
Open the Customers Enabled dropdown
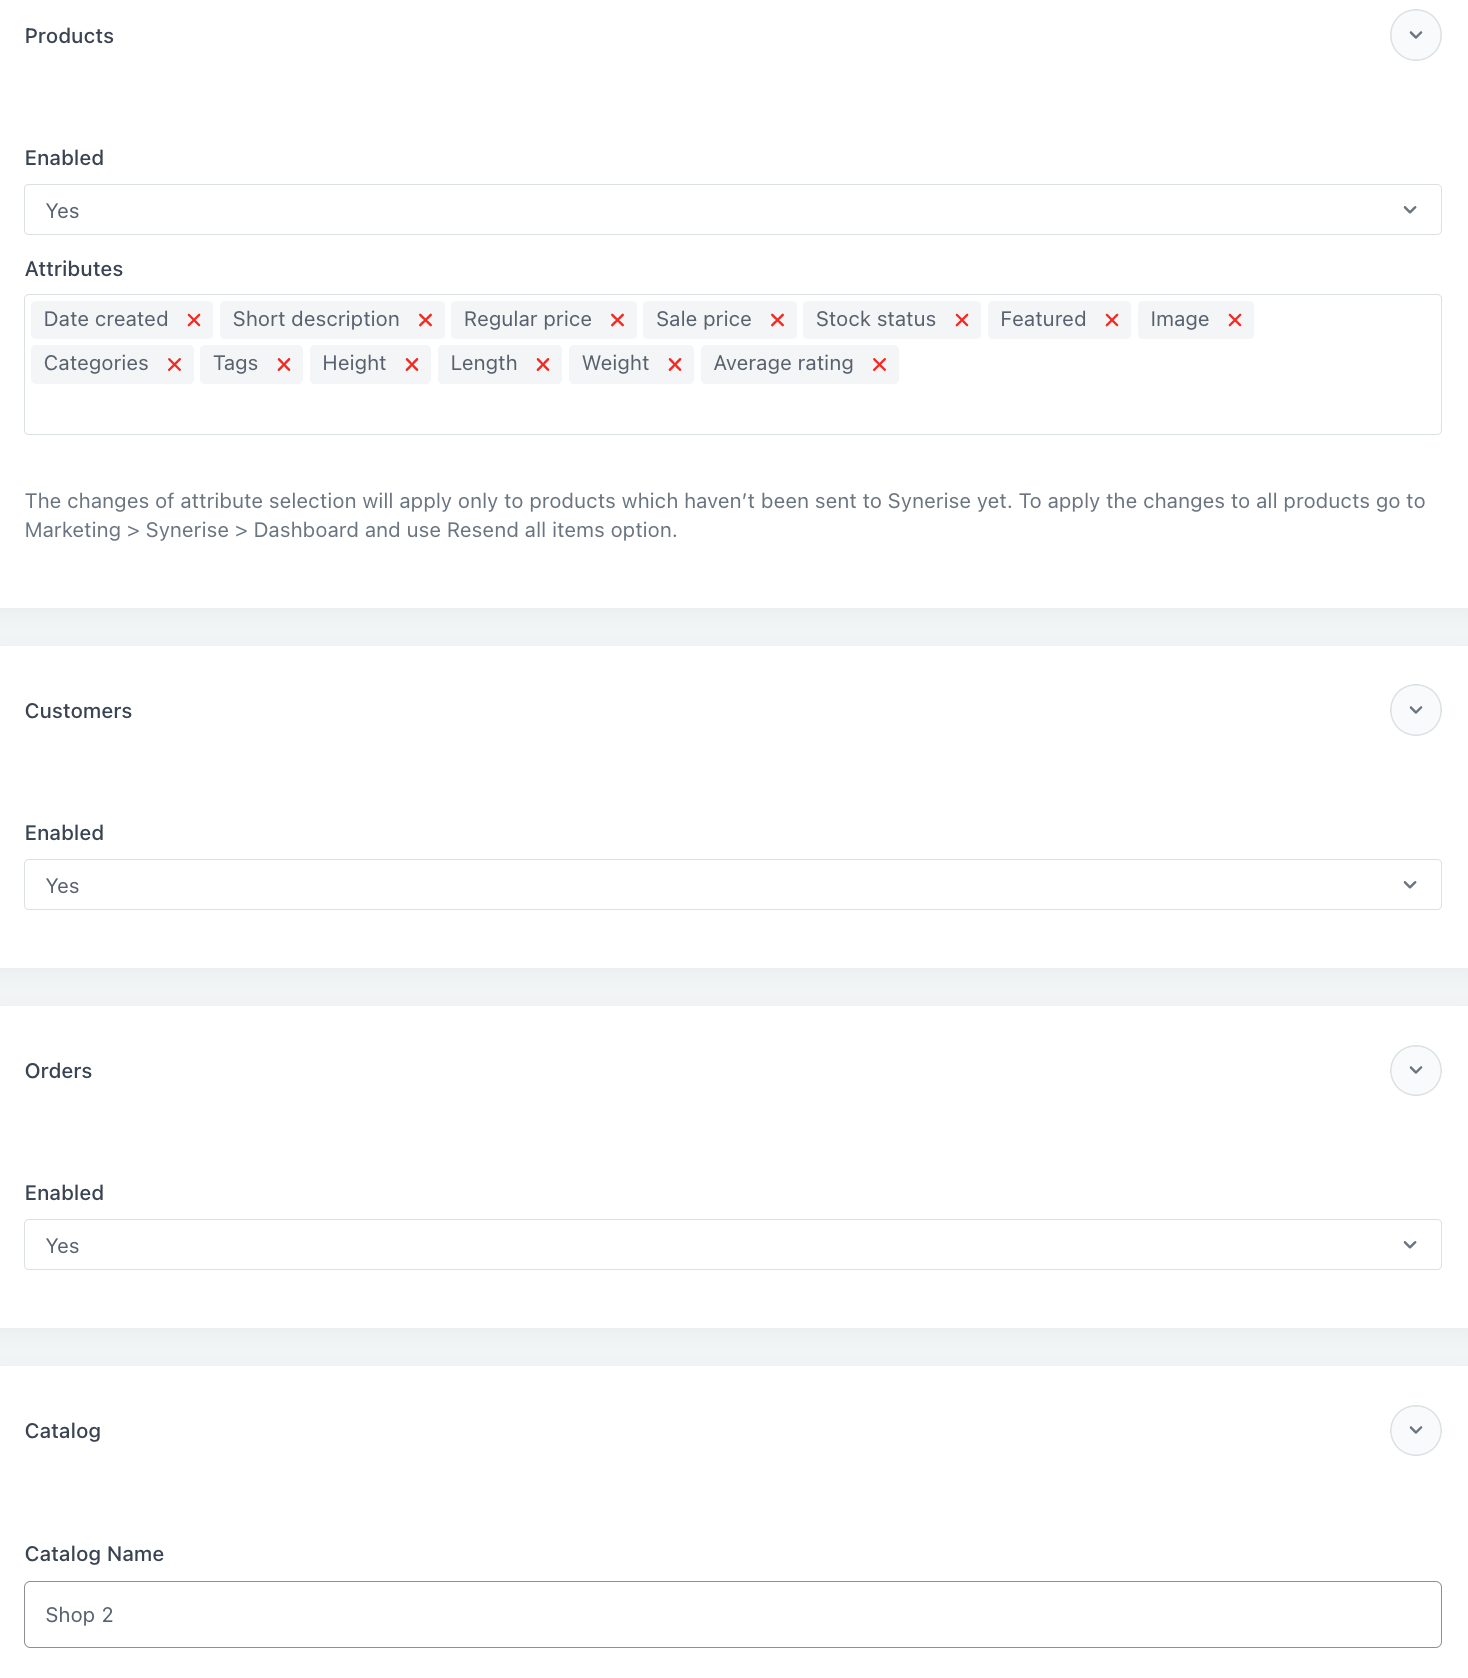point(1410,884)
